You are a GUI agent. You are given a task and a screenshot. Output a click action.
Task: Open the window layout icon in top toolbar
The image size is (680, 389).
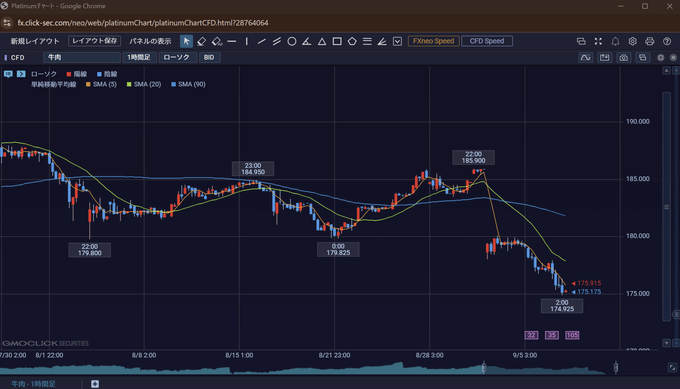point(581,41)
